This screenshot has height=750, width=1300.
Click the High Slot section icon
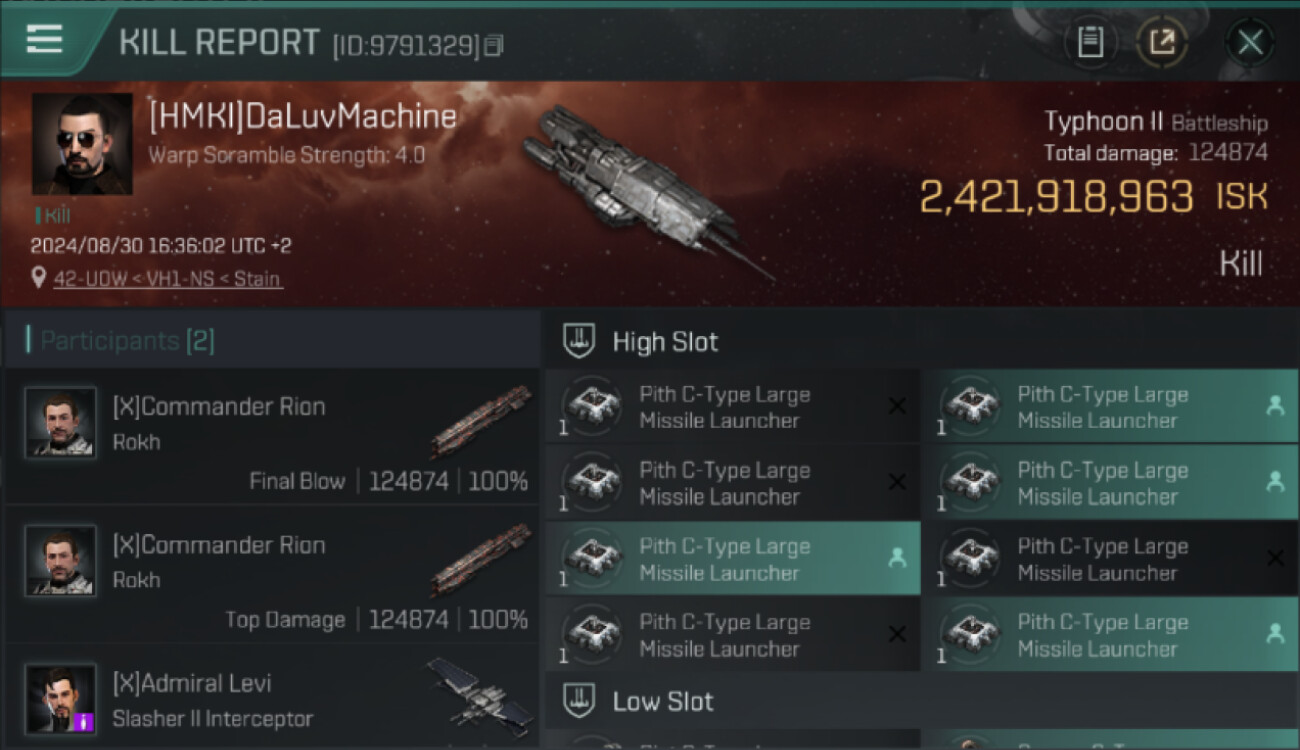point(580,341)
